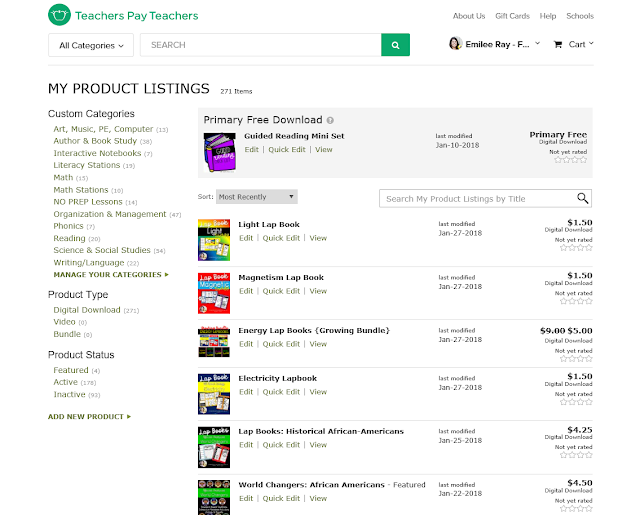Image resolution: width=640 pixels, height=515 pixels.
Task: Select the Math Stations category
Action: click(x=81, y=190)
